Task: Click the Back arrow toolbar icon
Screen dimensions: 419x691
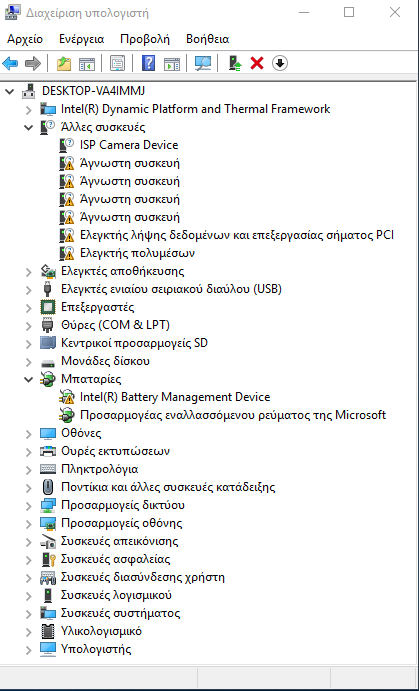Action: pyautogui.click(x=11, y=63)
